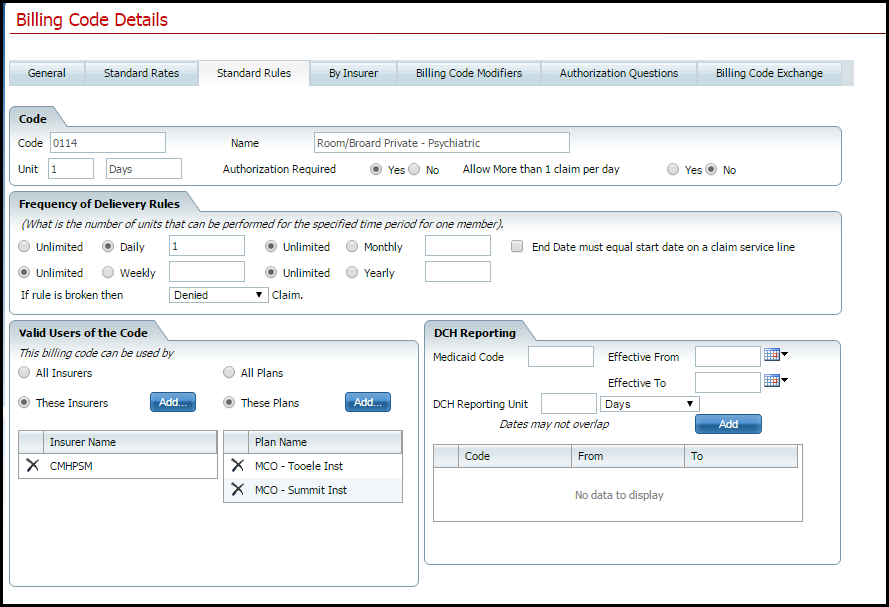
Task: Open the Billing Code Modifiers tab
Action: point(468,73)
